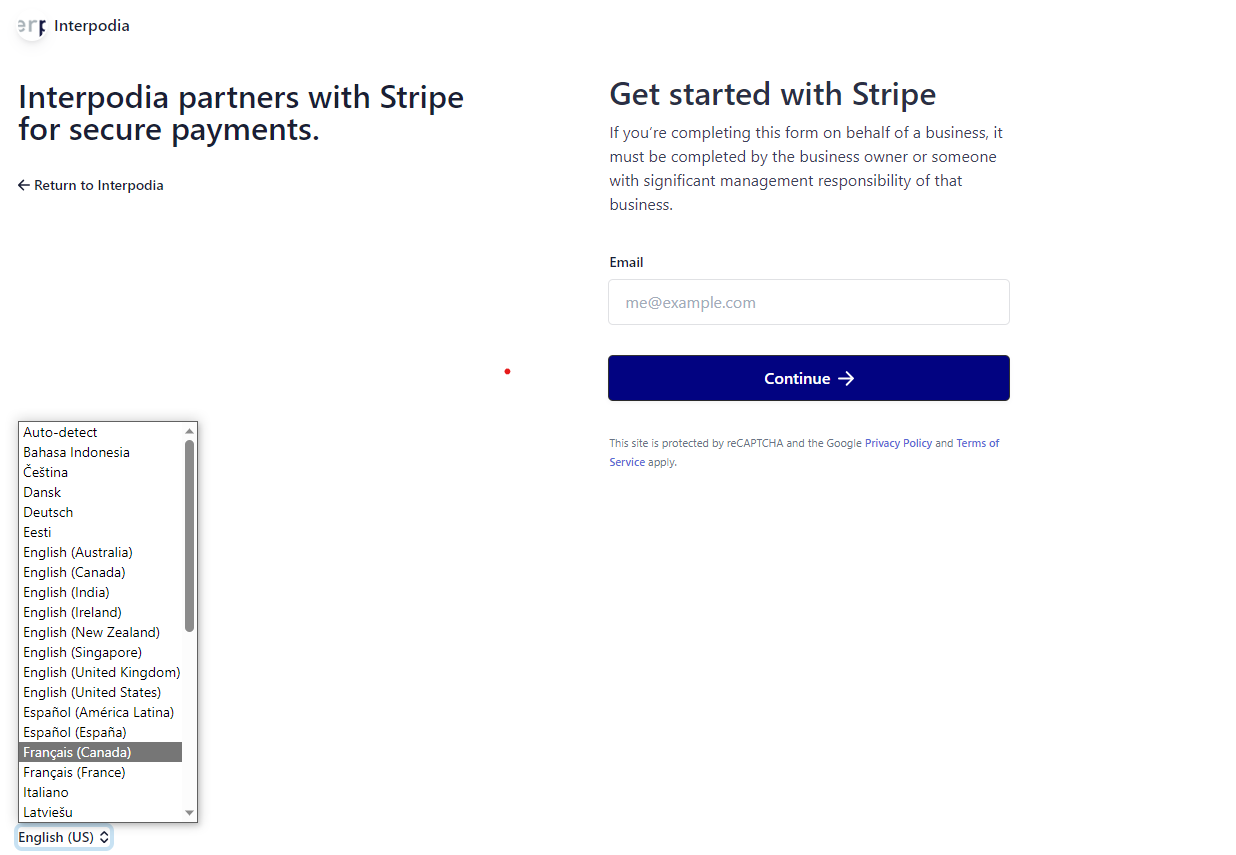Select English (United States) option
The width and height of the screenshot is (1236, 855).
92,692
